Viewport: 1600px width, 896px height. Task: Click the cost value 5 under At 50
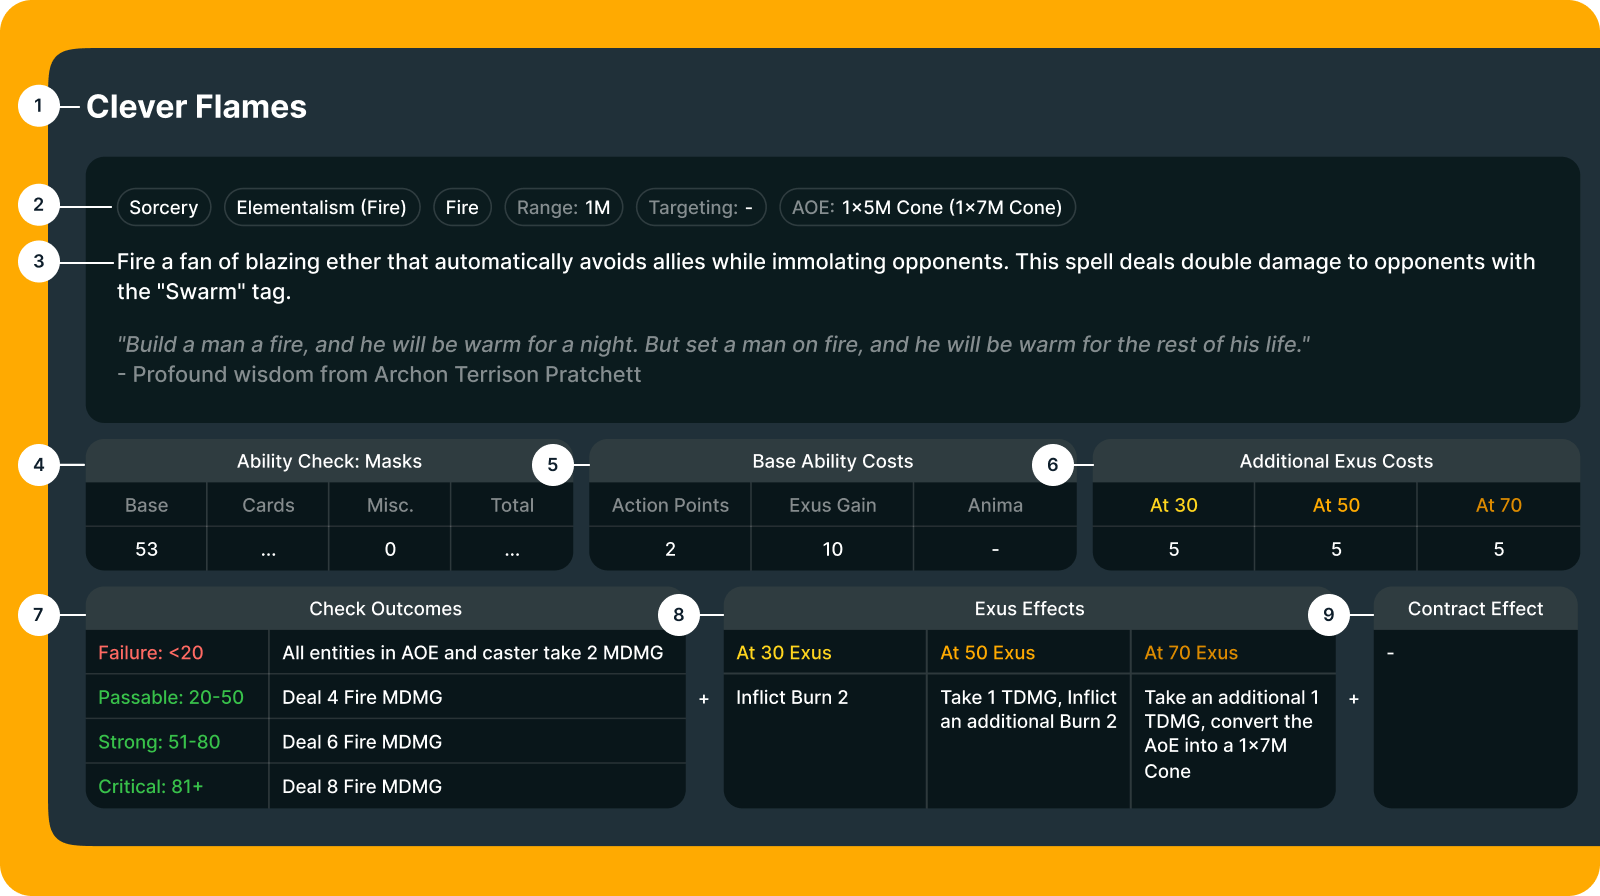(x=1336, y=549)
